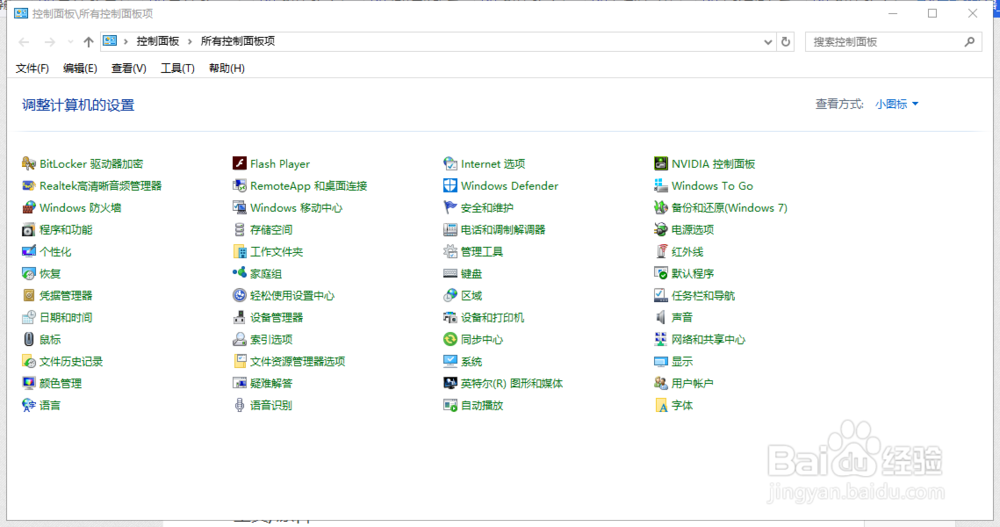Open the Windows 防火墙 icon
1000x527 pixels.
(x=29, y=207)
